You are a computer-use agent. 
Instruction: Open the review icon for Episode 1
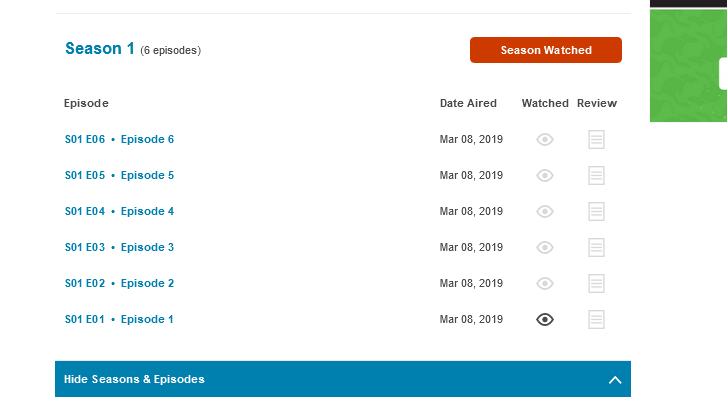pyautogui.click(x=596, y=320)
